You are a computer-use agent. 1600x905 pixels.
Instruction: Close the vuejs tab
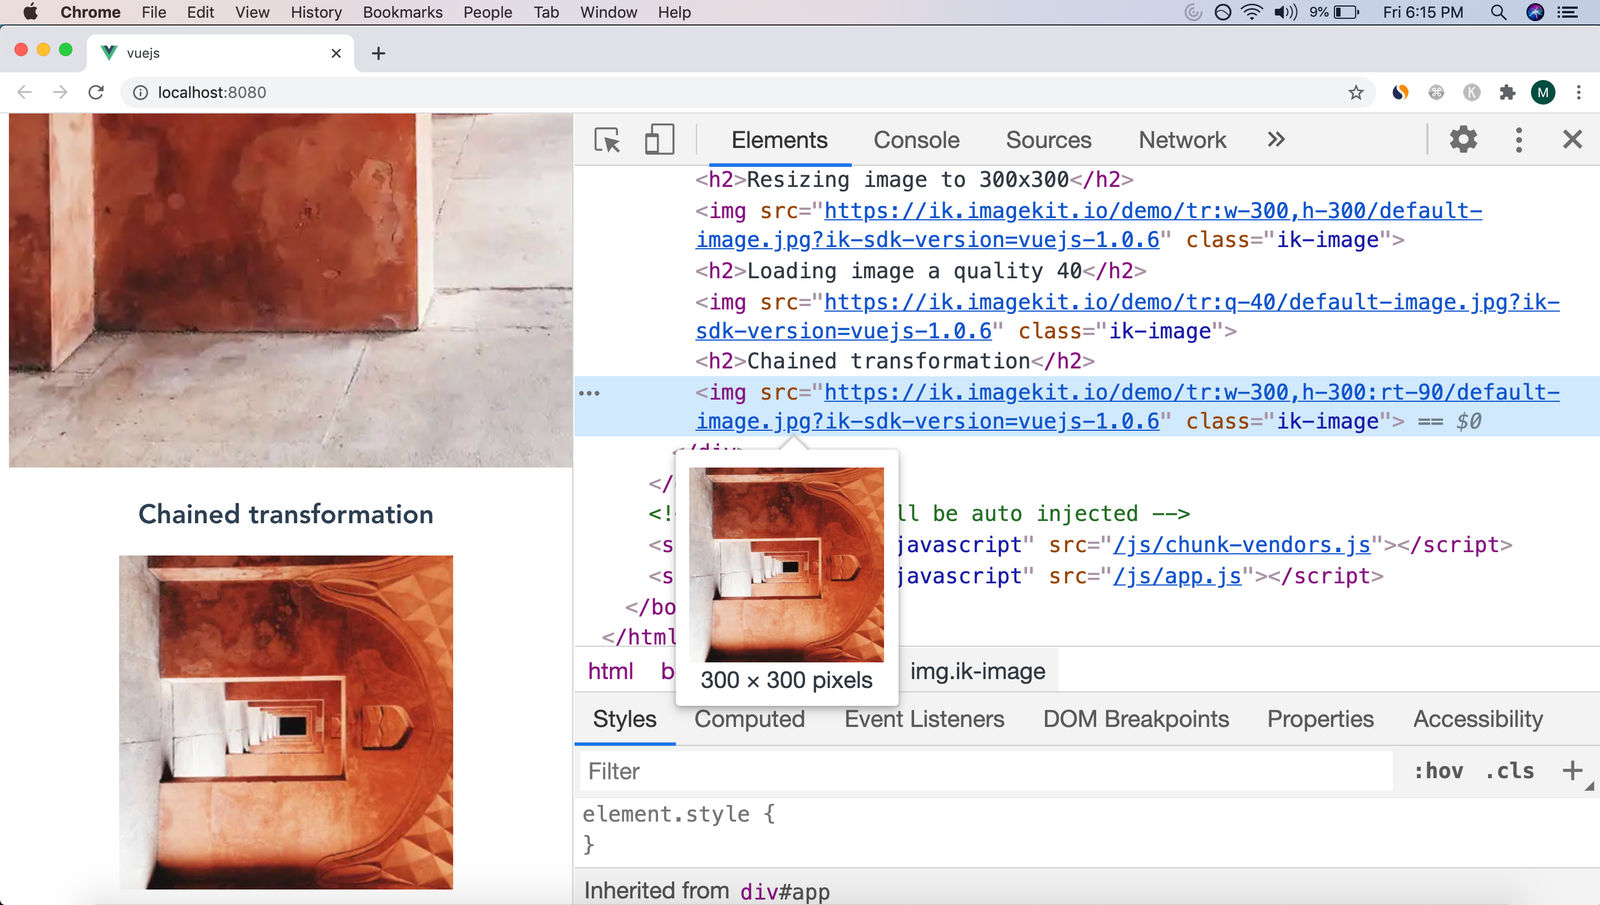coord(336,53)
